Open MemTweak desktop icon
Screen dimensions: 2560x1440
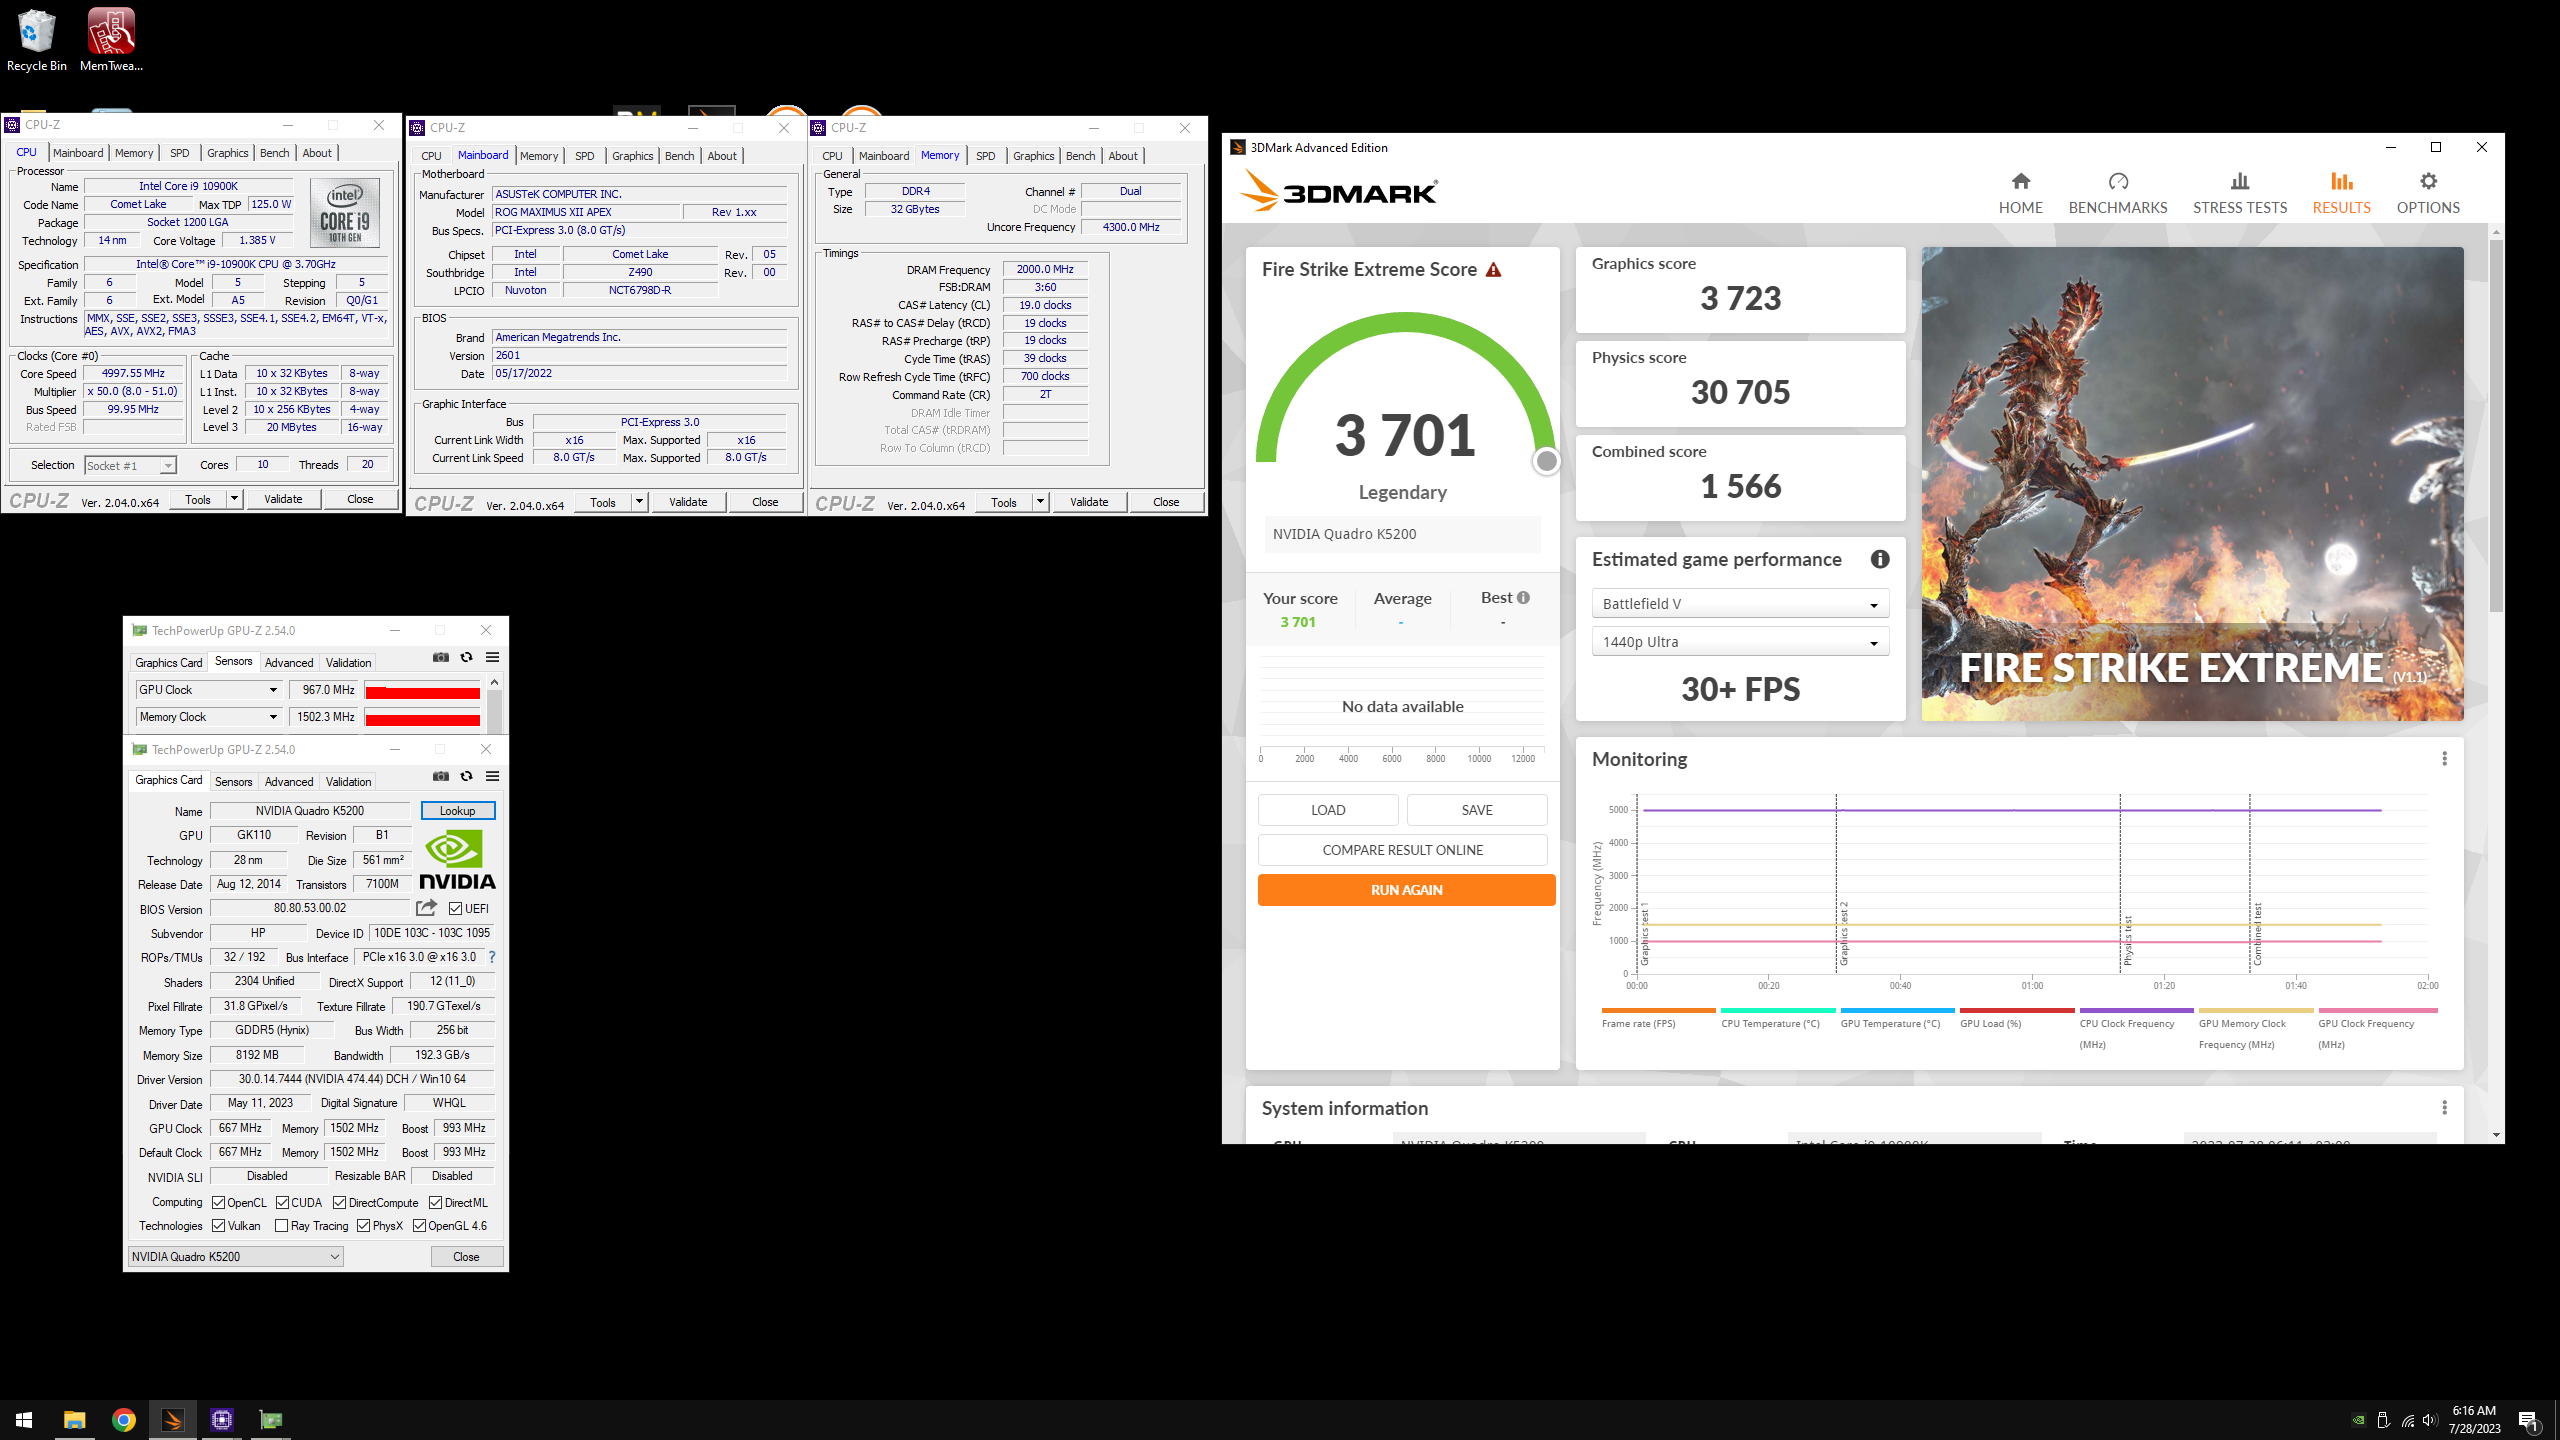pyautogui.click(x=111, y=40)
